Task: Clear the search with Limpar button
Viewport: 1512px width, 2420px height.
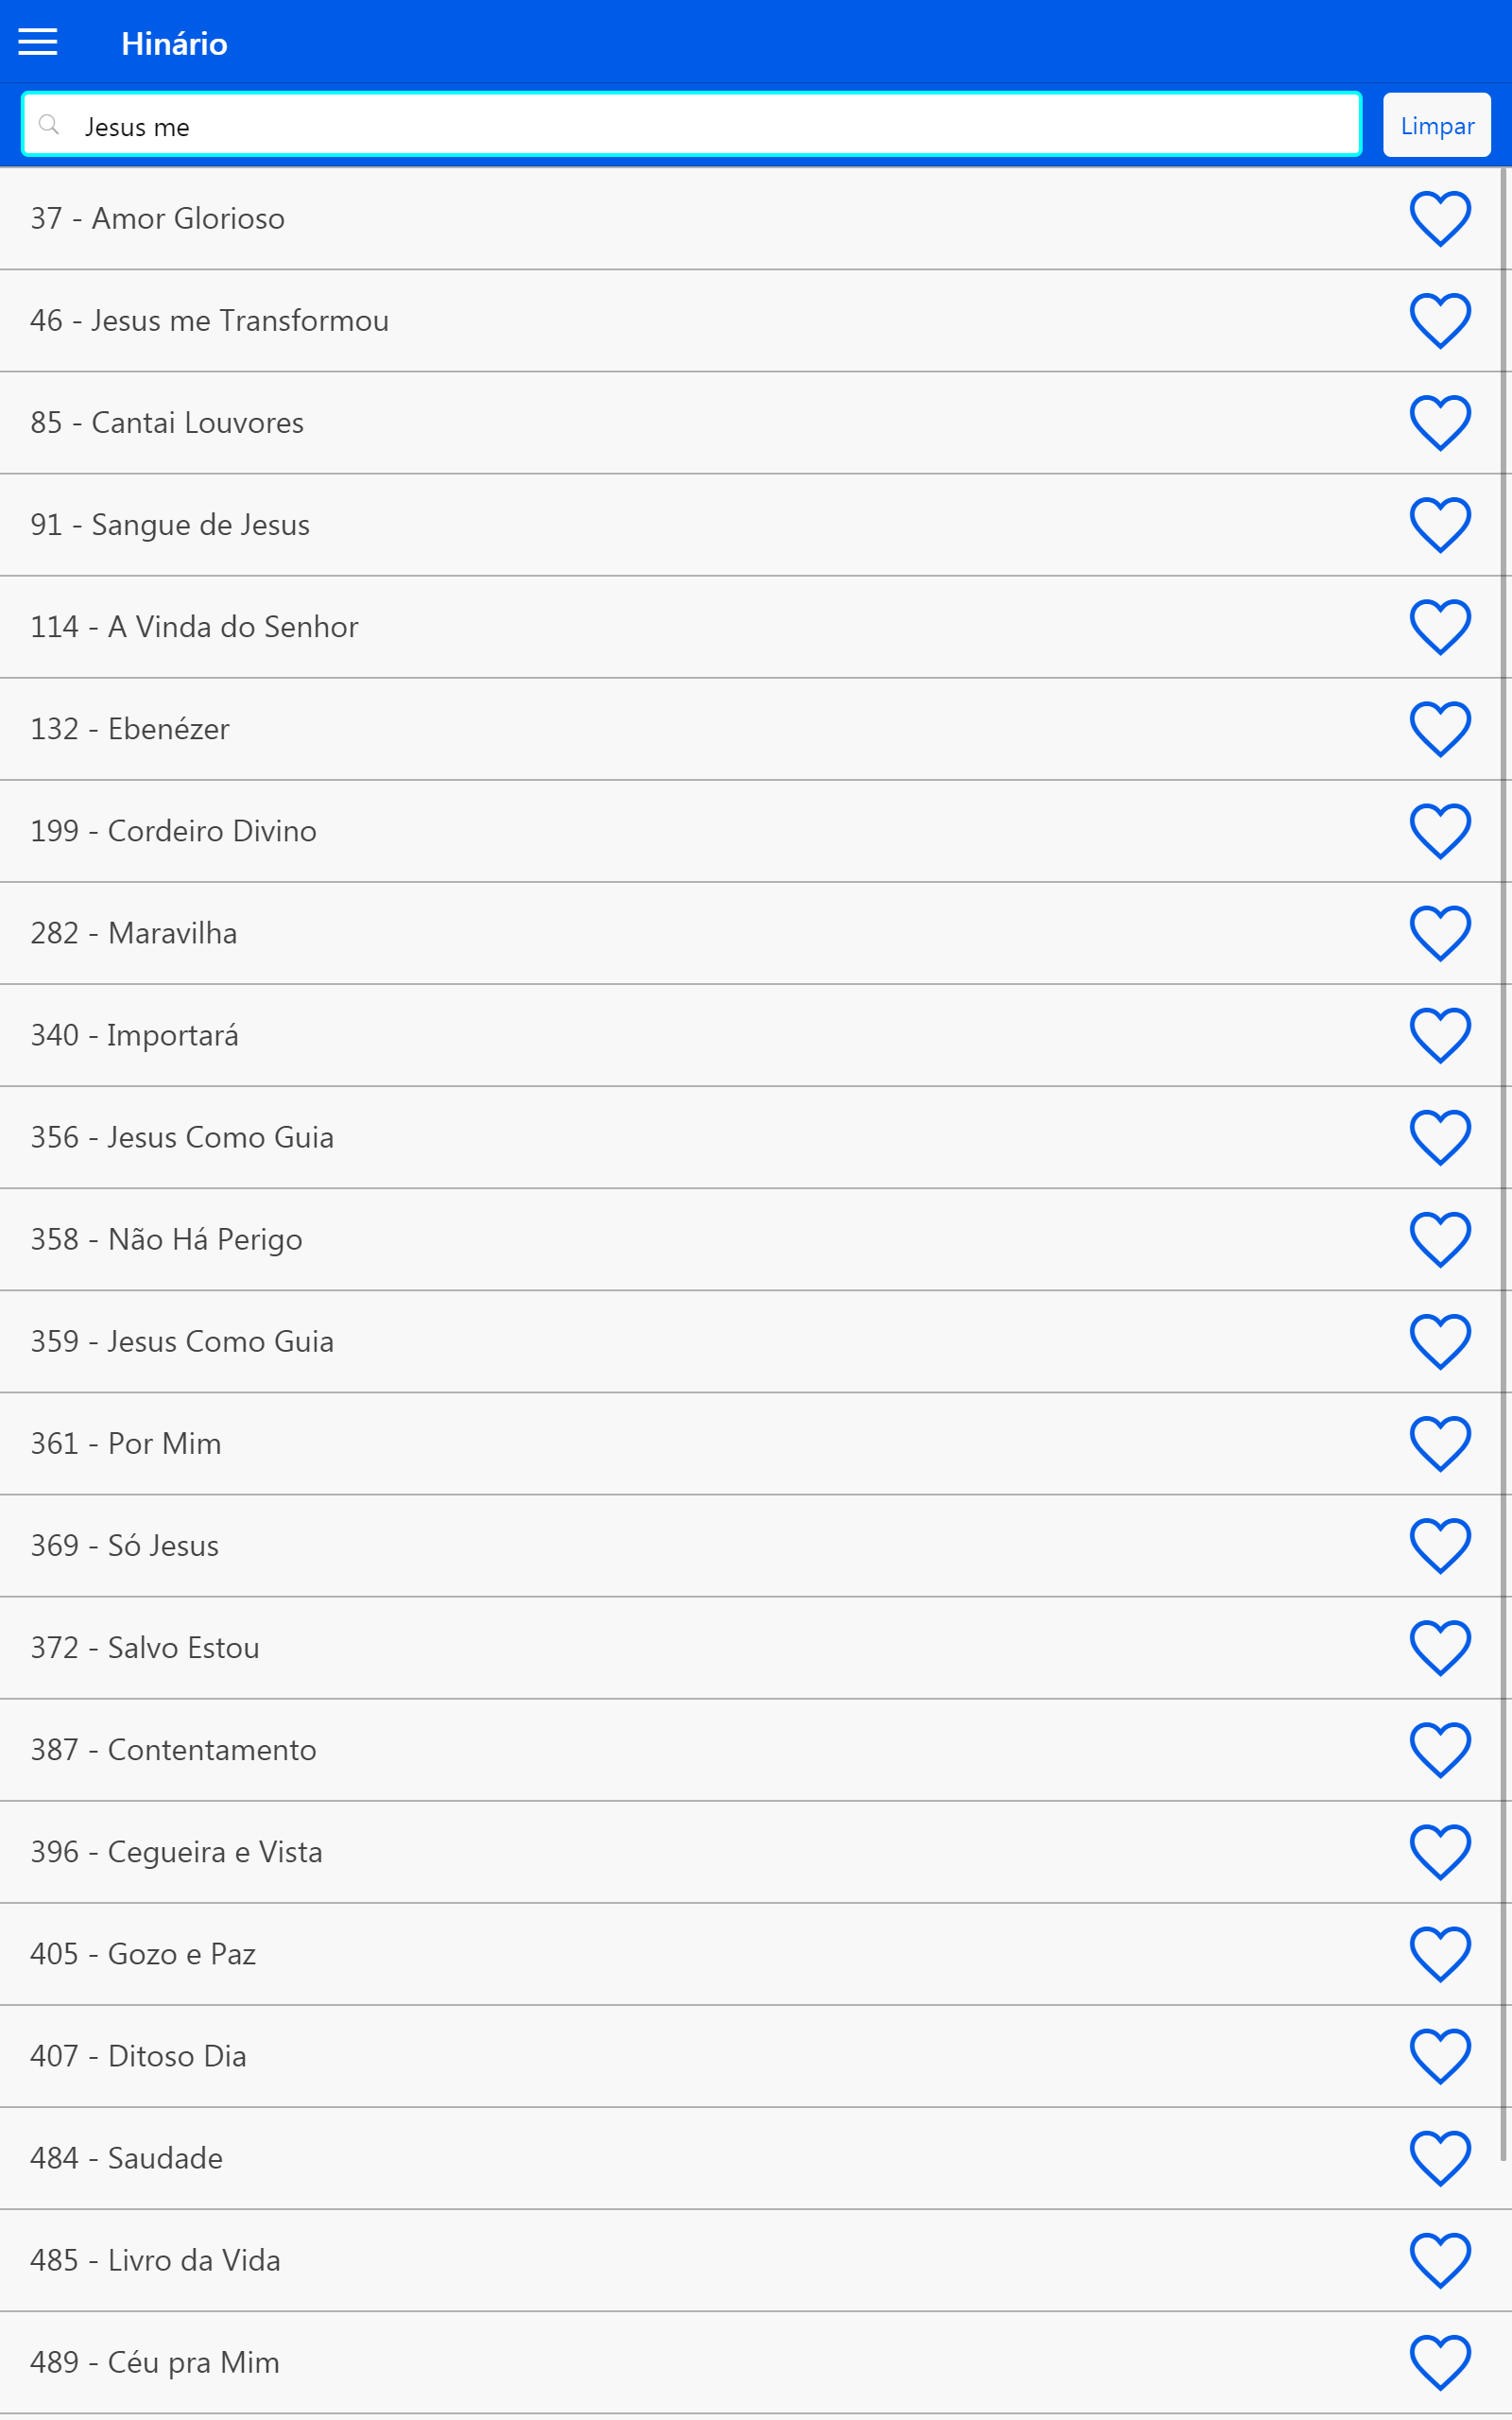Action: [x=1436, y=125]
